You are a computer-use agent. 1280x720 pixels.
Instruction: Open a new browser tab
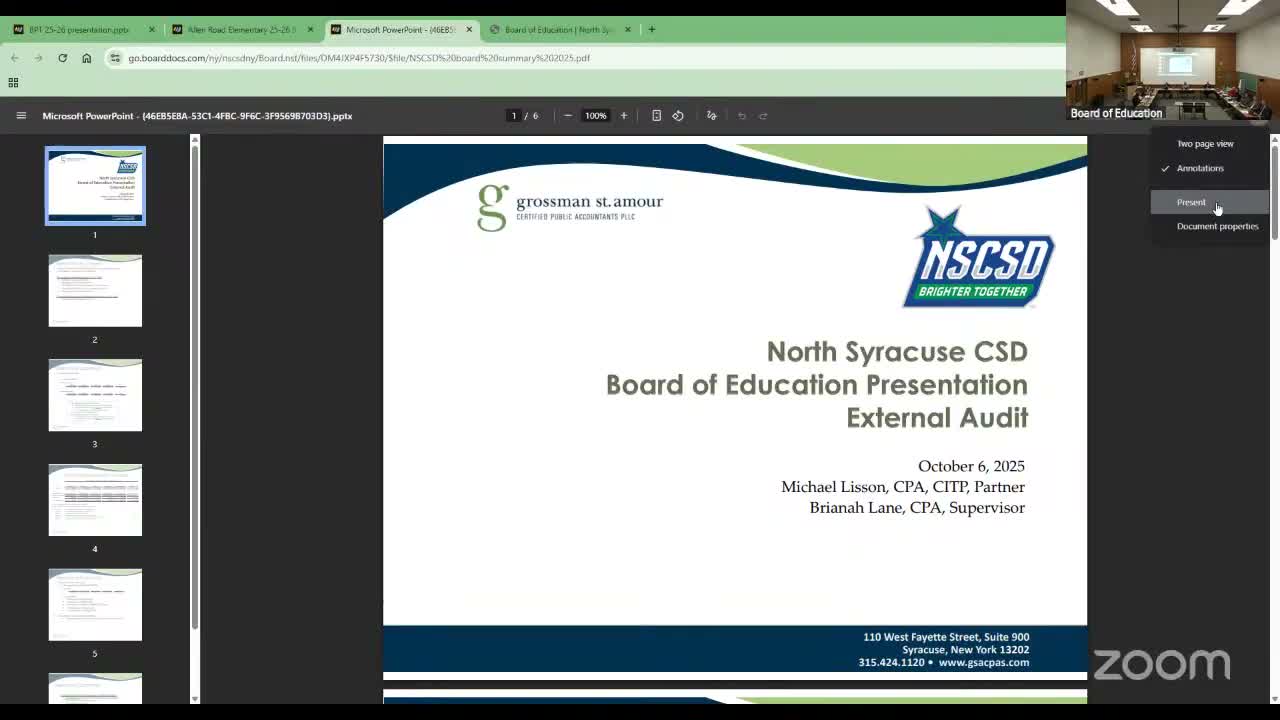click(652, 30)
